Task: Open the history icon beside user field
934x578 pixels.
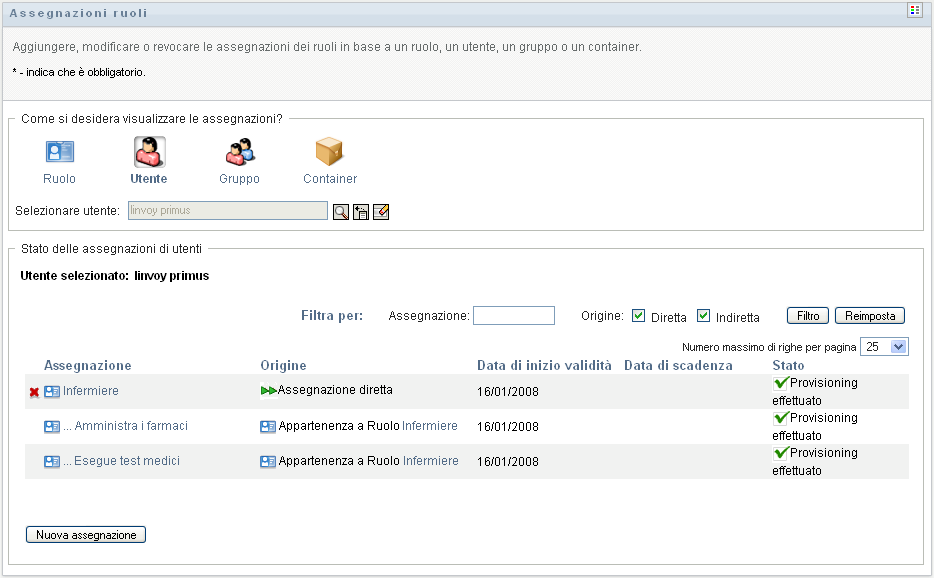Action: click(361, 211)
